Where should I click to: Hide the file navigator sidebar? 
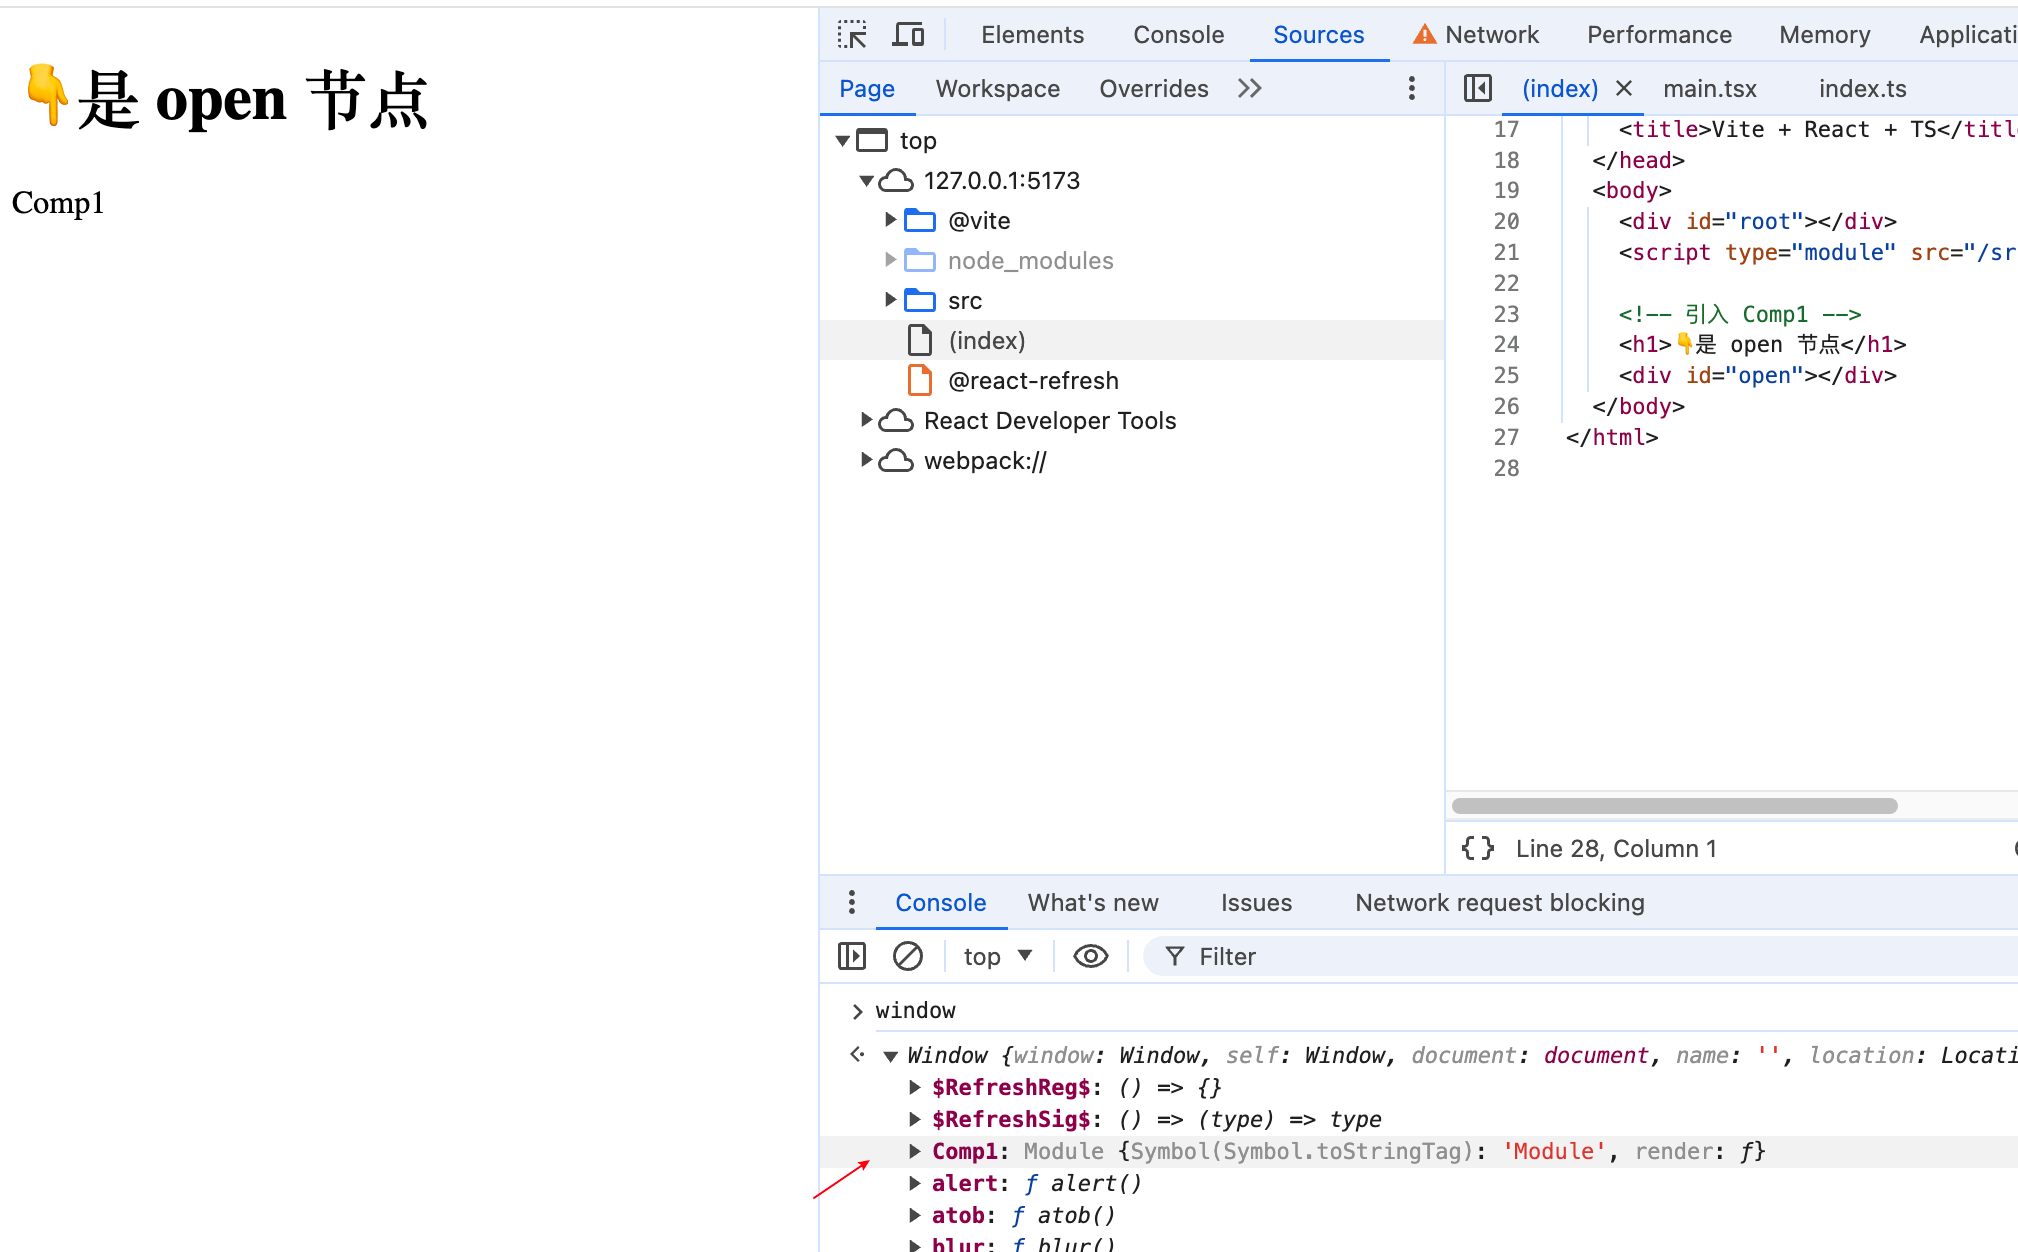pos(1477,88)
